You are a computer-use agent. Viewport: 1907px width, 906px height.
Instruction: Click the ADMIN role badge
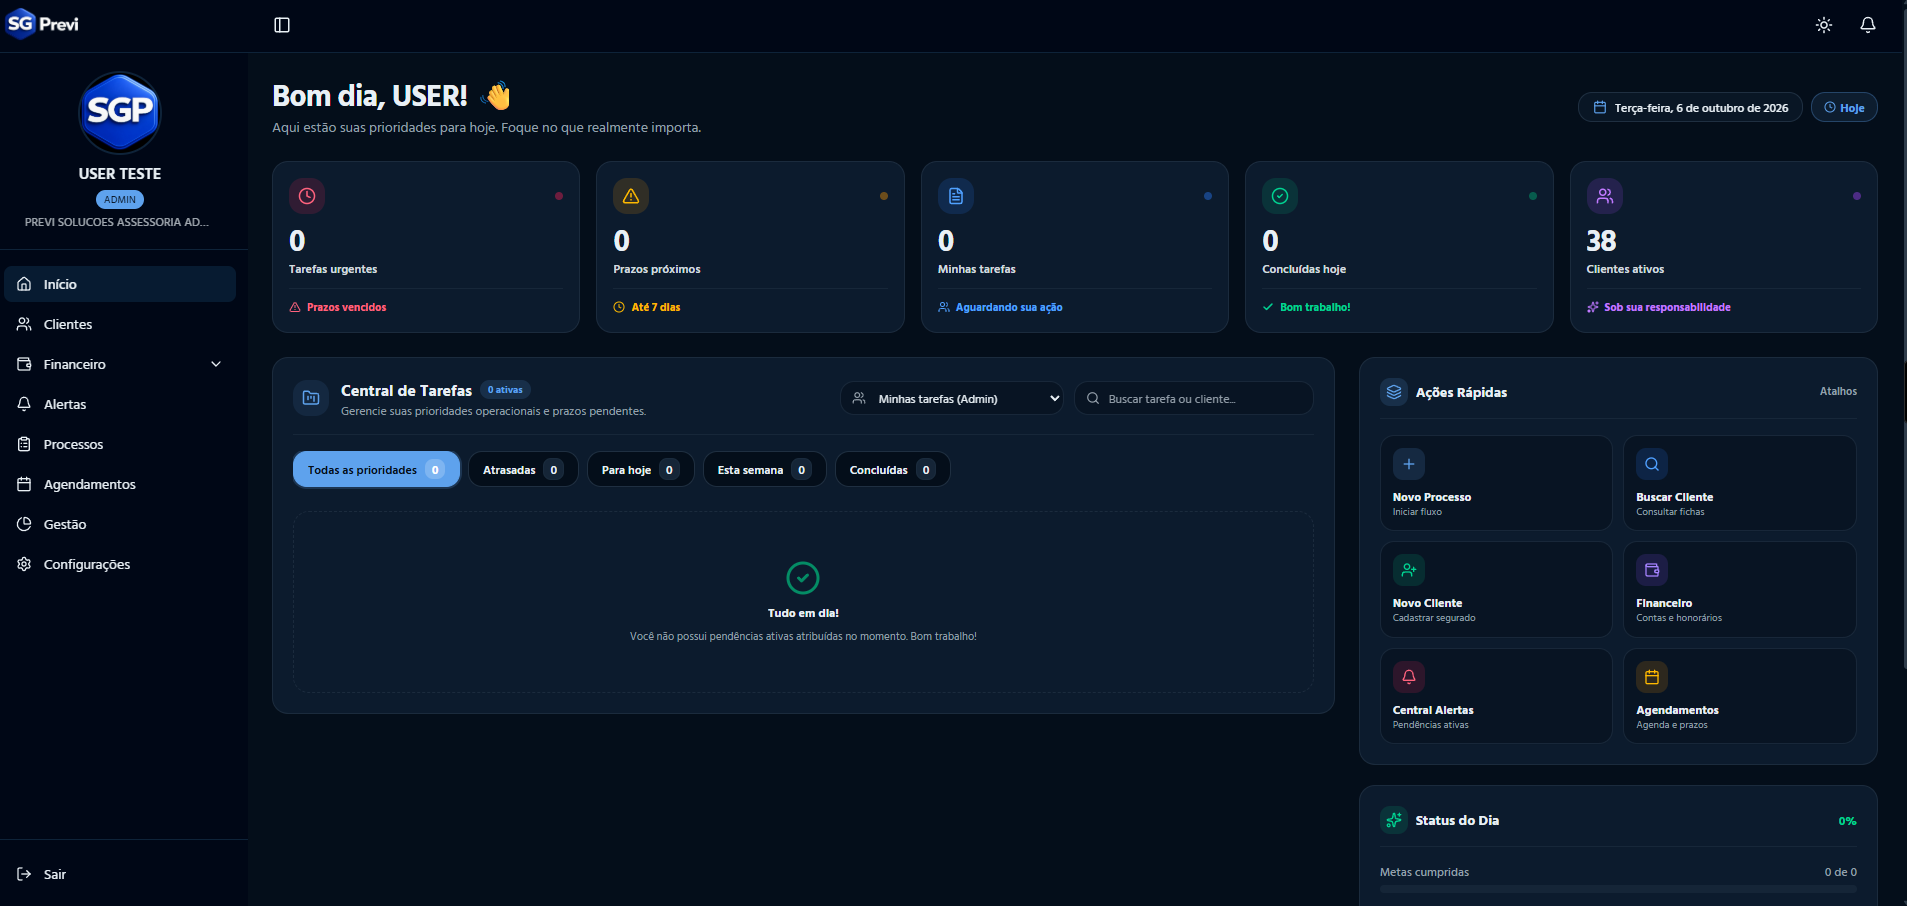click(120, 200)
